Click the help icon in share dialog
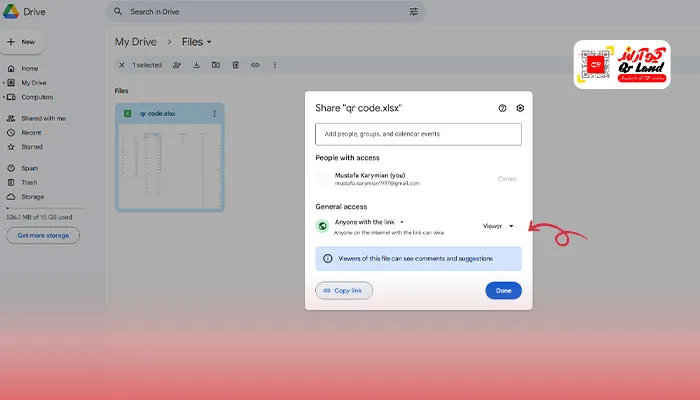The width and height of the screenshot is (700, 400). (502, 108)
